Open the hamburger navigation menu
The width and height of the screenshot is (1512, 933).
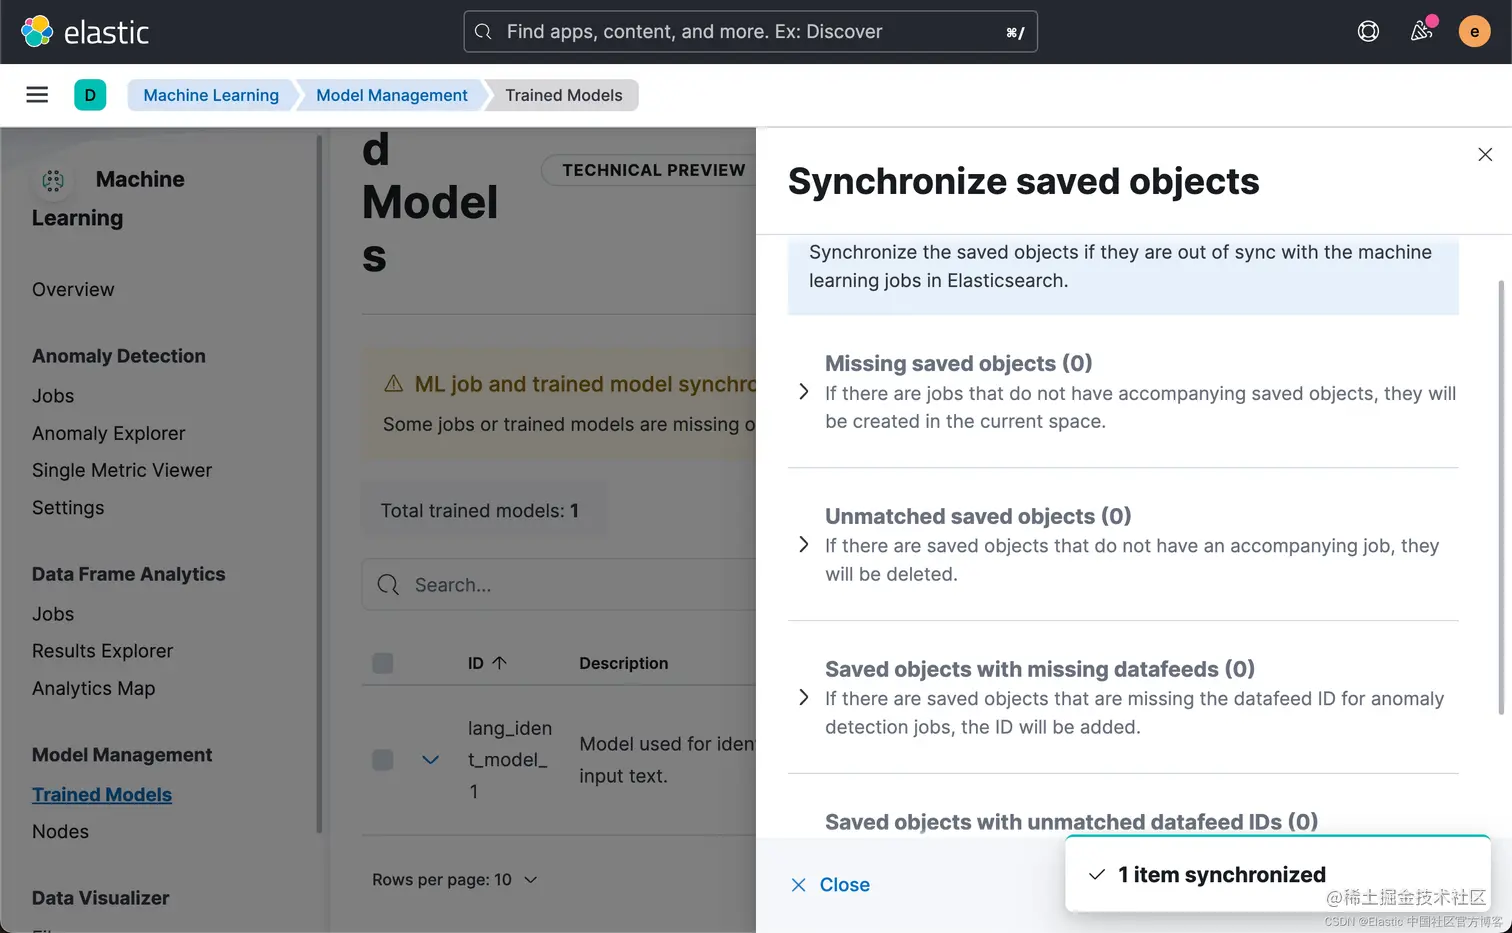[37, 95]
